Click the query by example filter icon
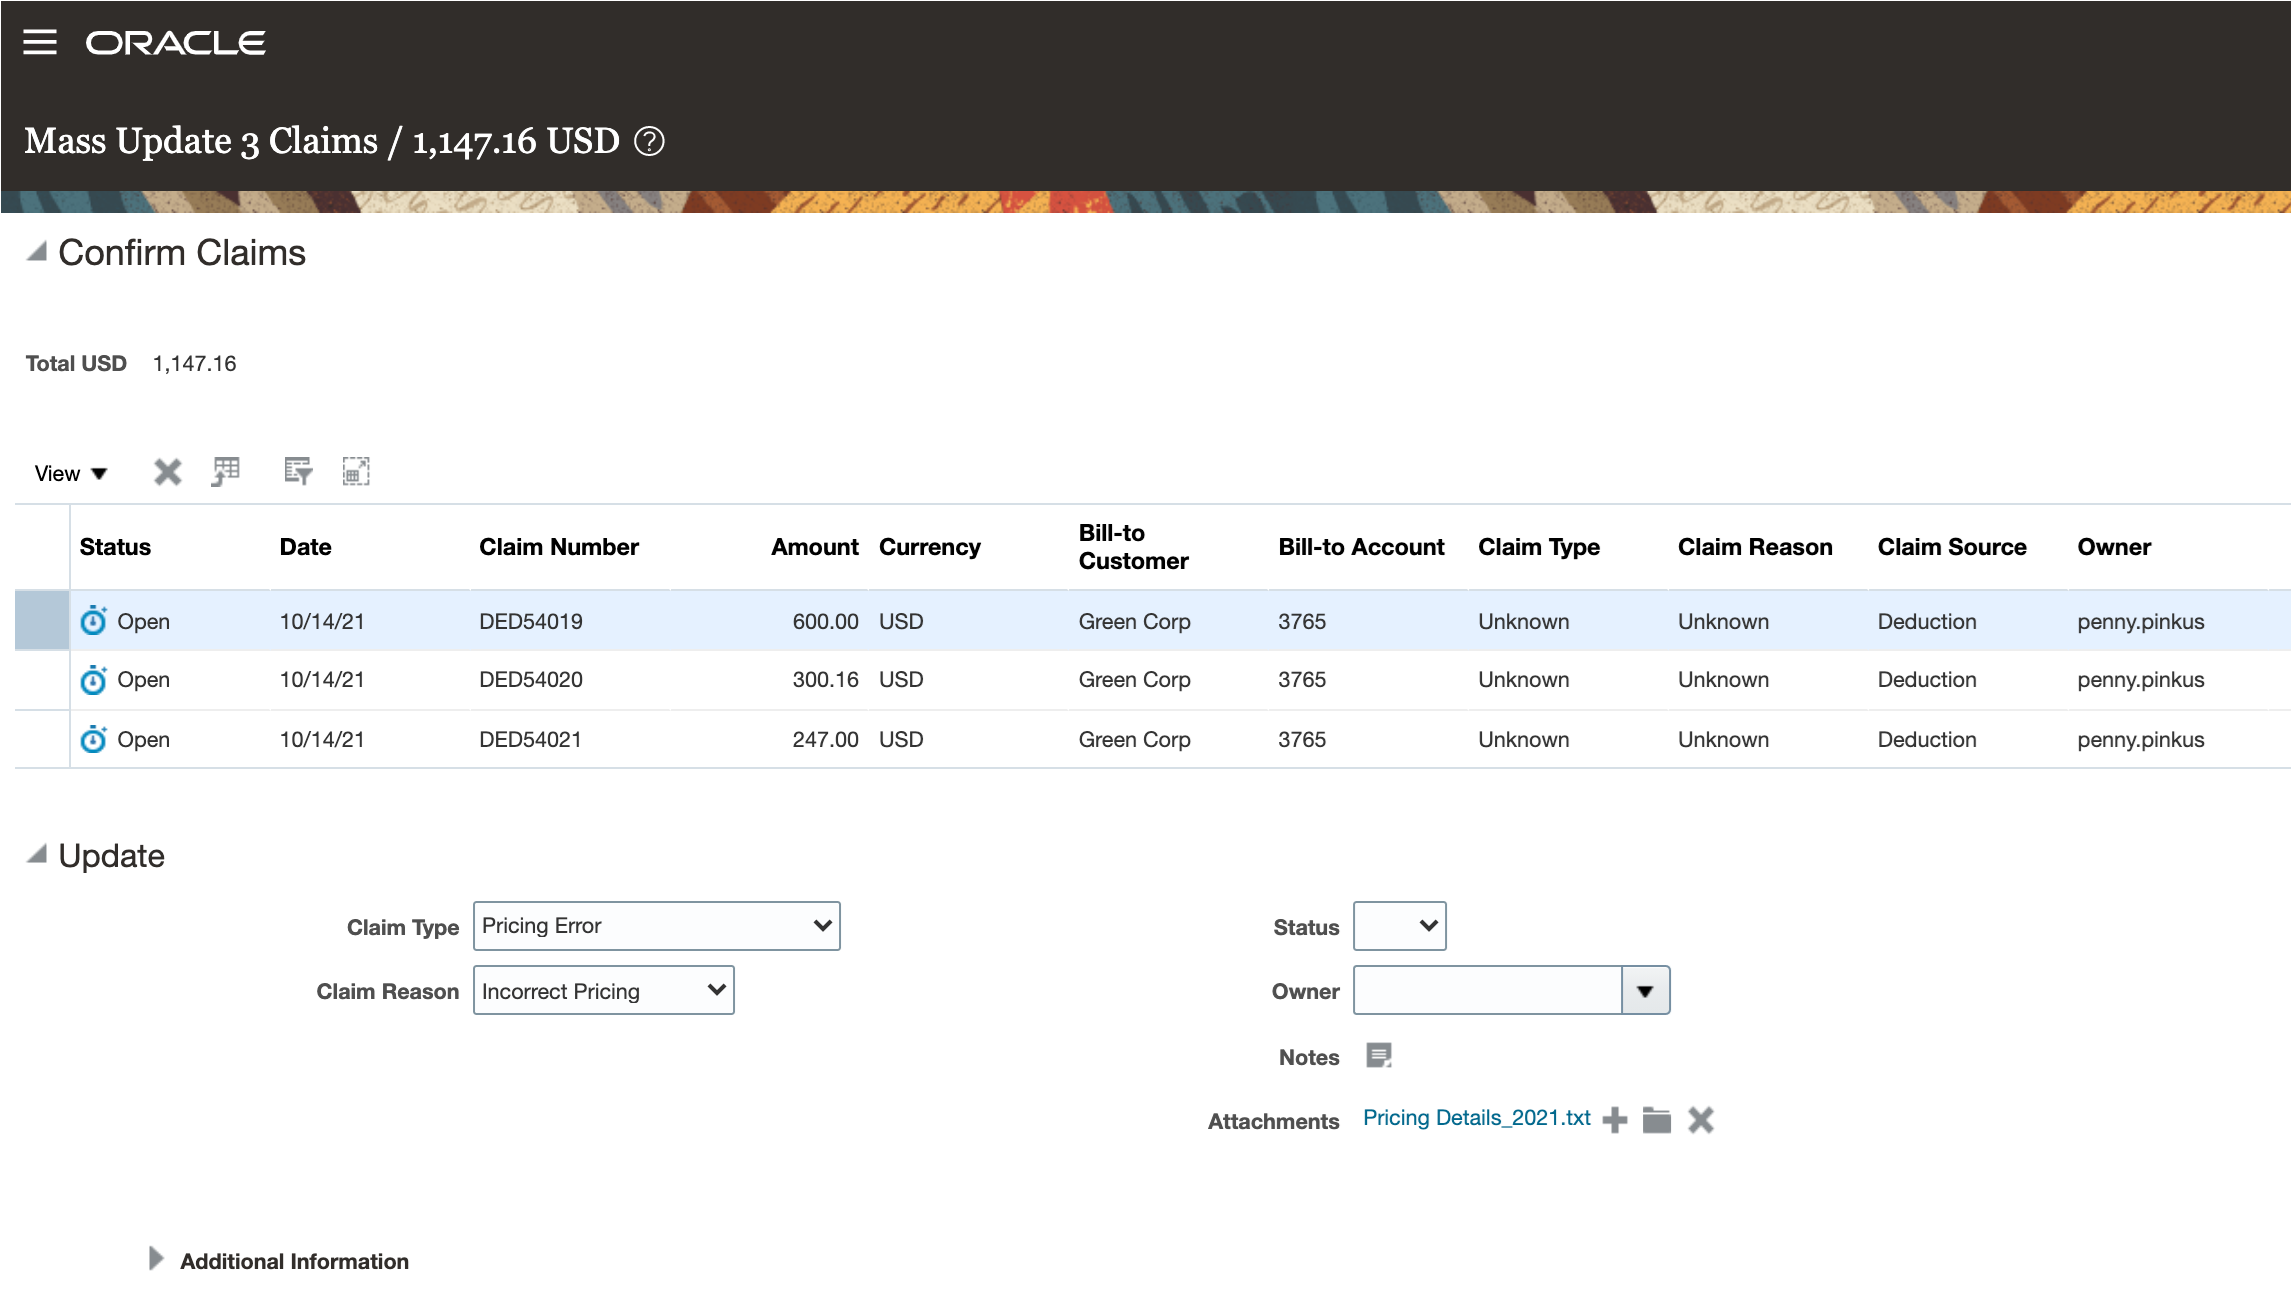2292x1298 pixels. [298, 472]
